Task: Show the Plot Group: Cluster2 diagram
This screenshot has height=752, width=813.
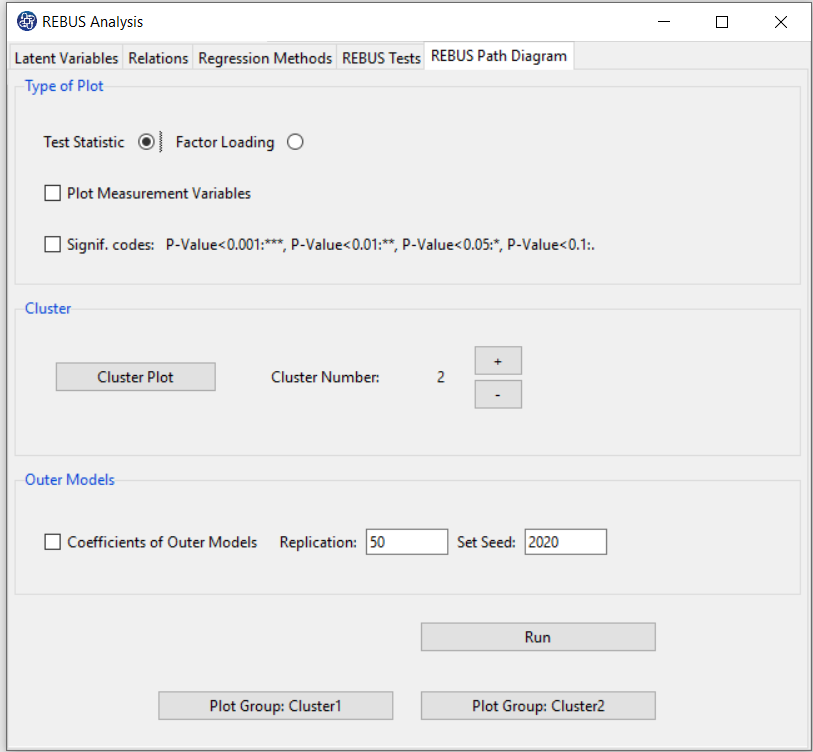Action: click(x=537, y=705)
